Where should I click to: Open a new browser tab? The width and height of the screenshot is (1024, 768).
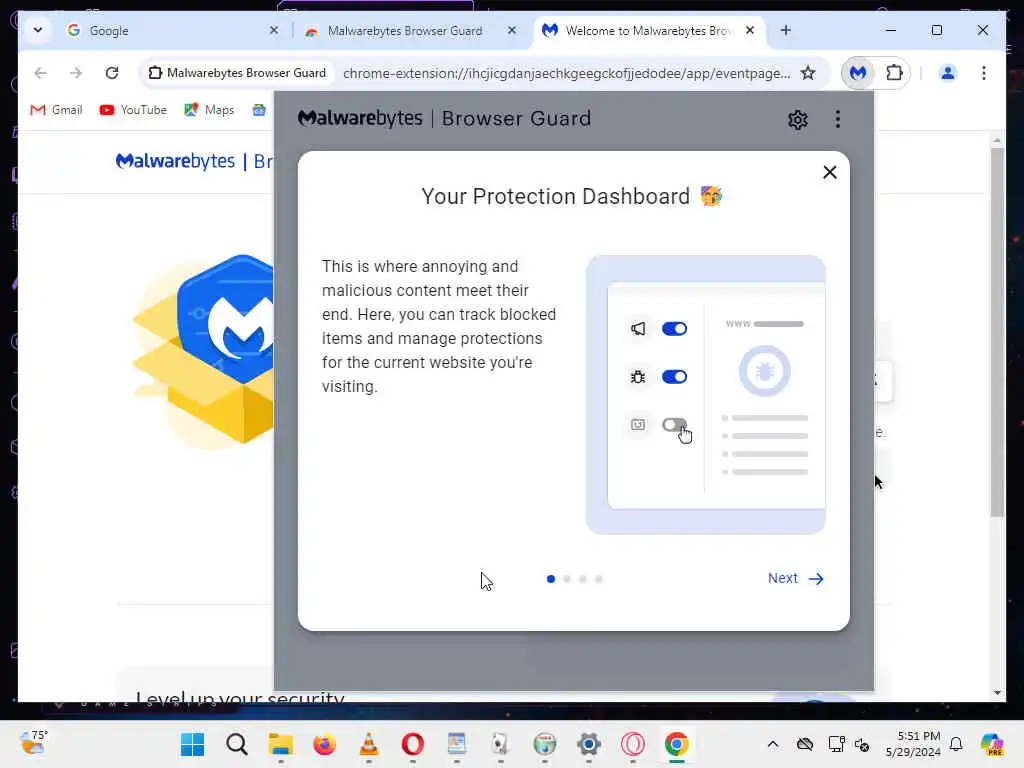786,30
